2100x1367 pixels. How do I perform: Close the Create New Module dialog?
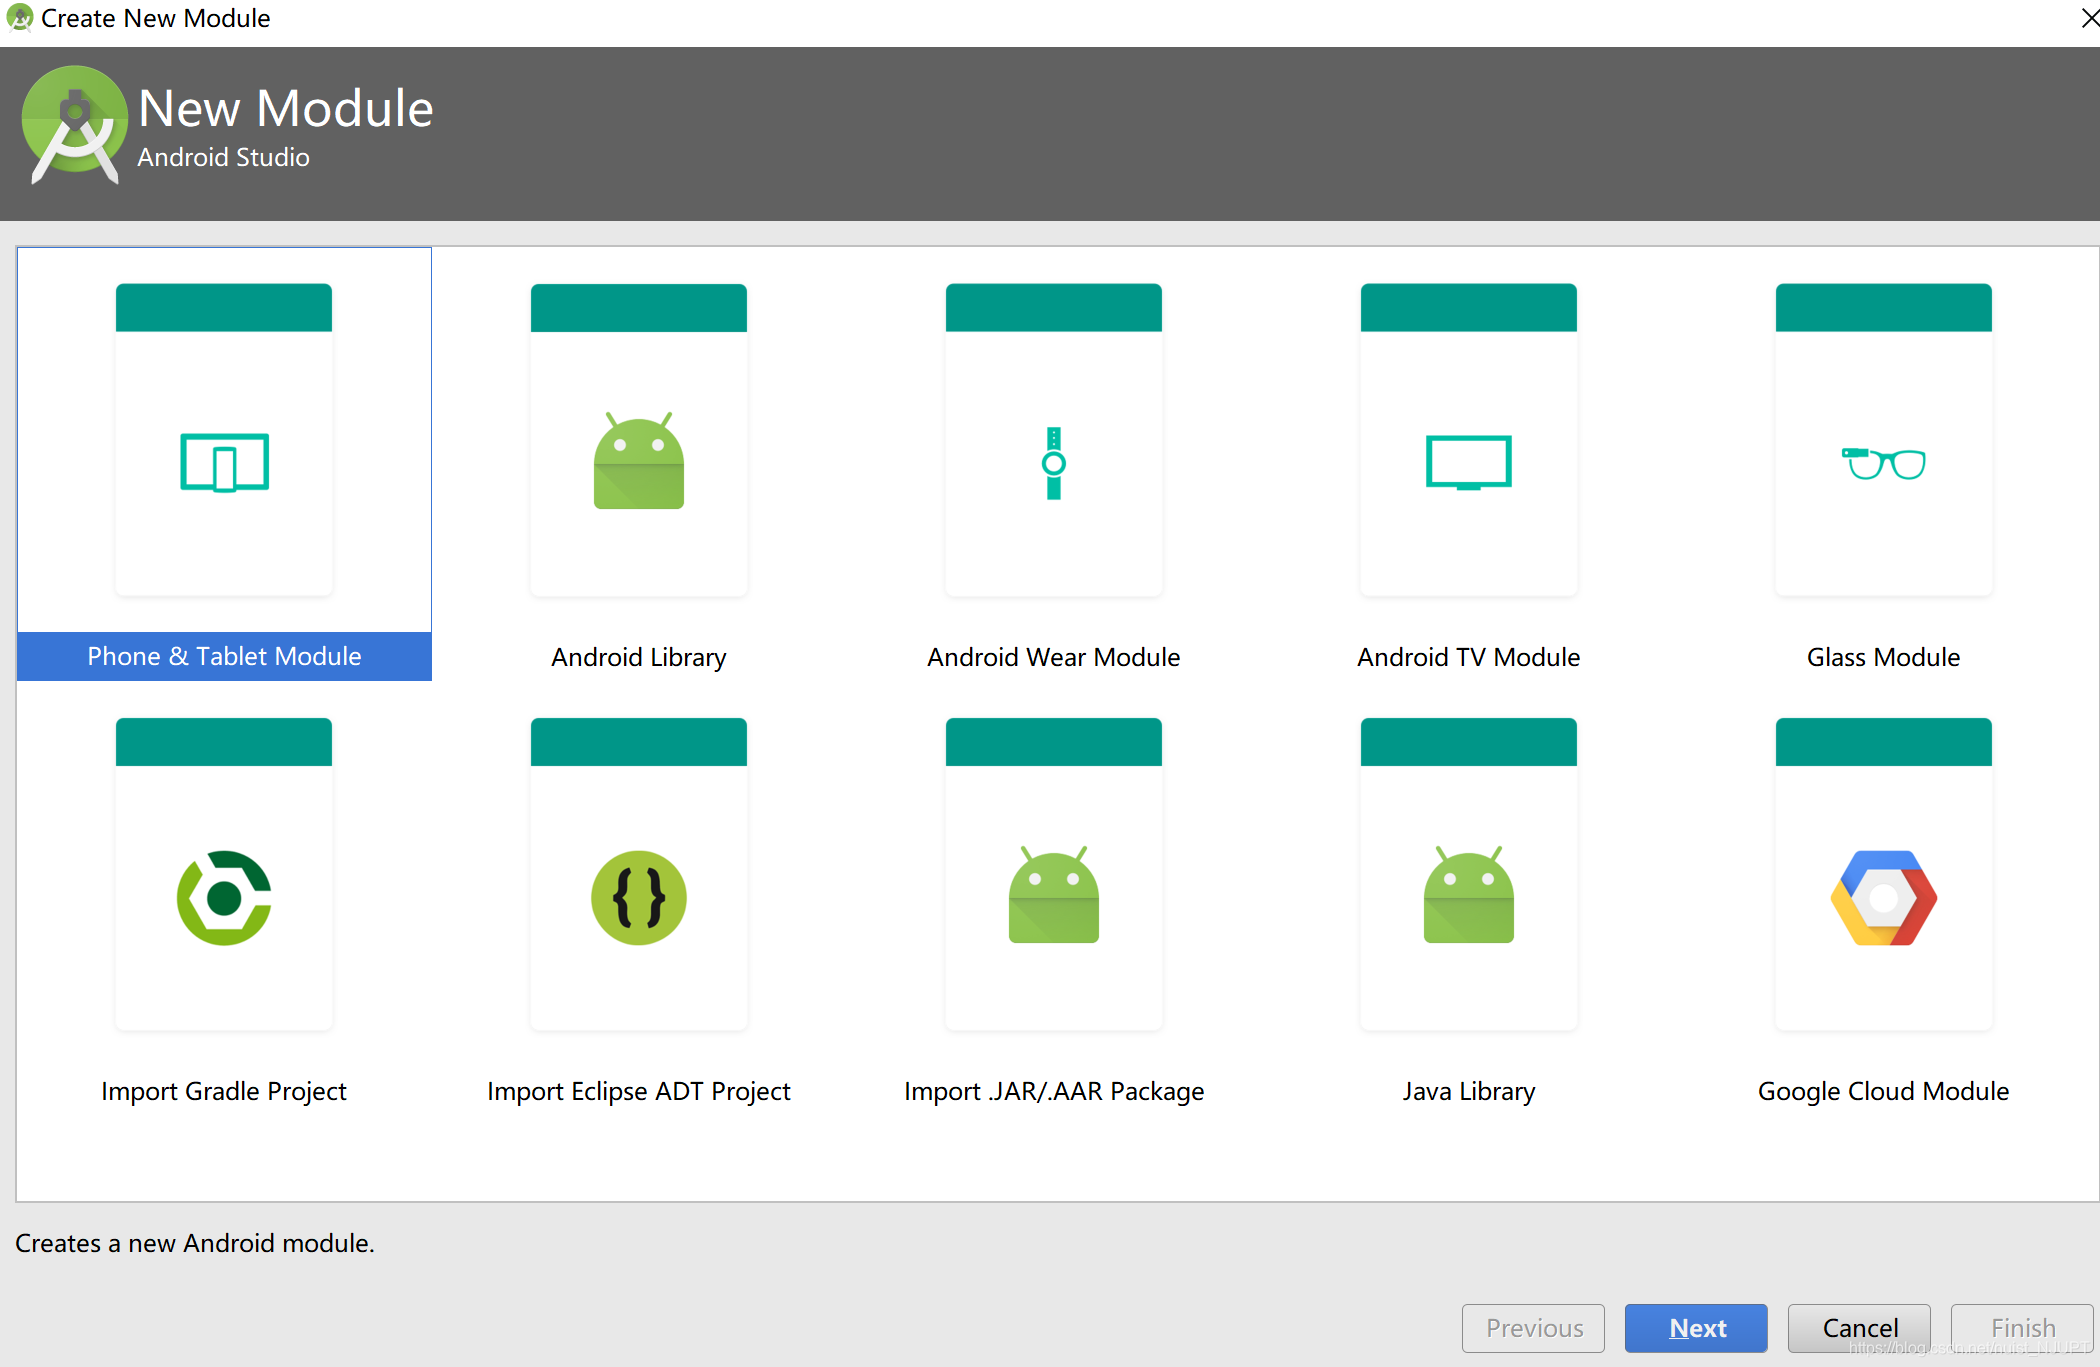click(x=2088, y=19)
